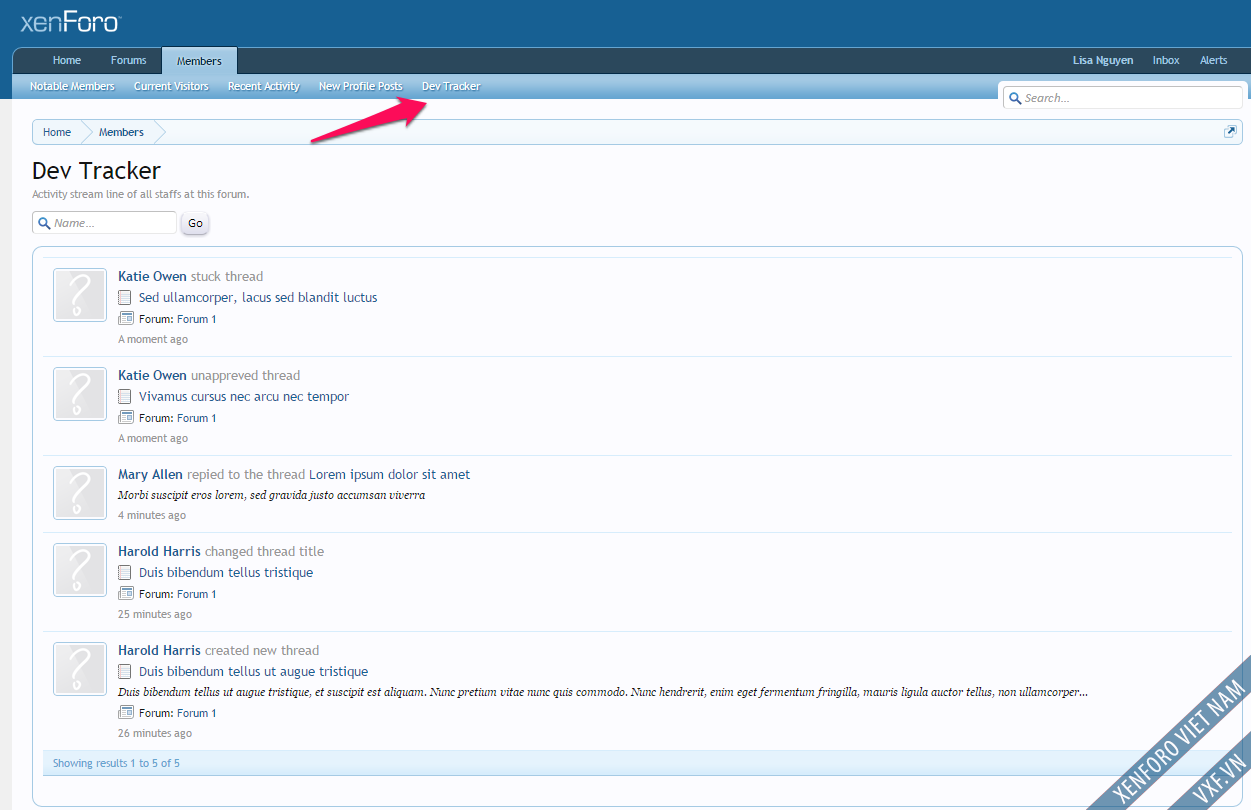Open the Dev Tracker link
Screen dimensions: 1251x810
pos(451,86)
